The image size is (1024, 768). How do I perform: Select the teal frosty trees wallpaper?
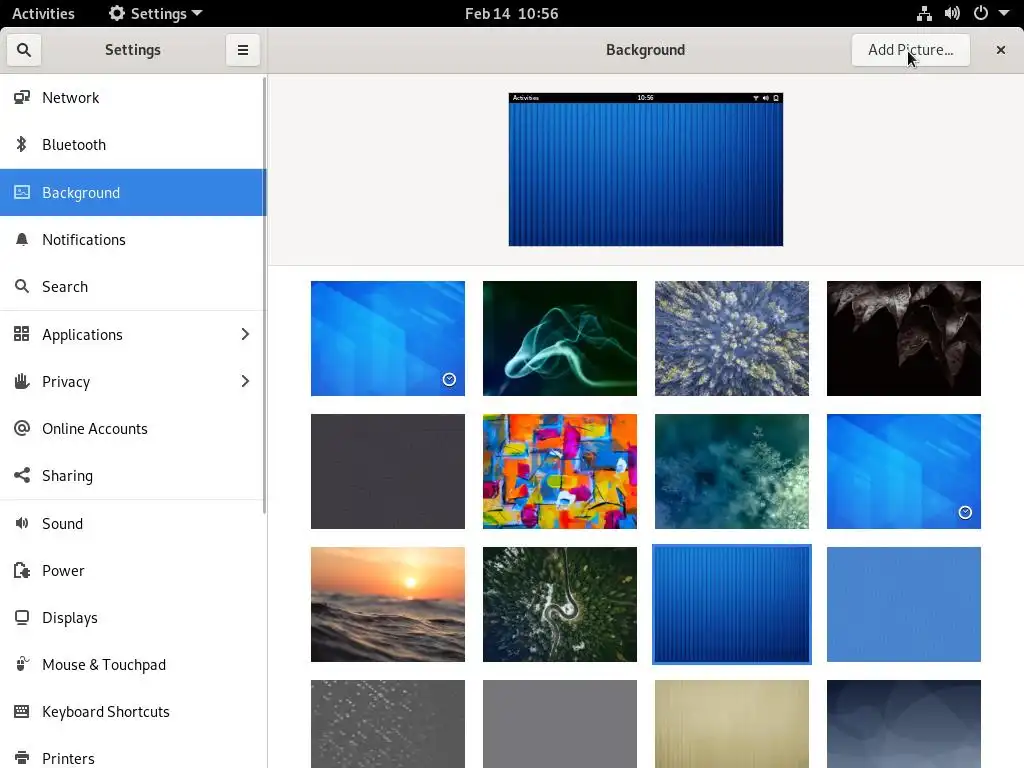click(731, 471)
